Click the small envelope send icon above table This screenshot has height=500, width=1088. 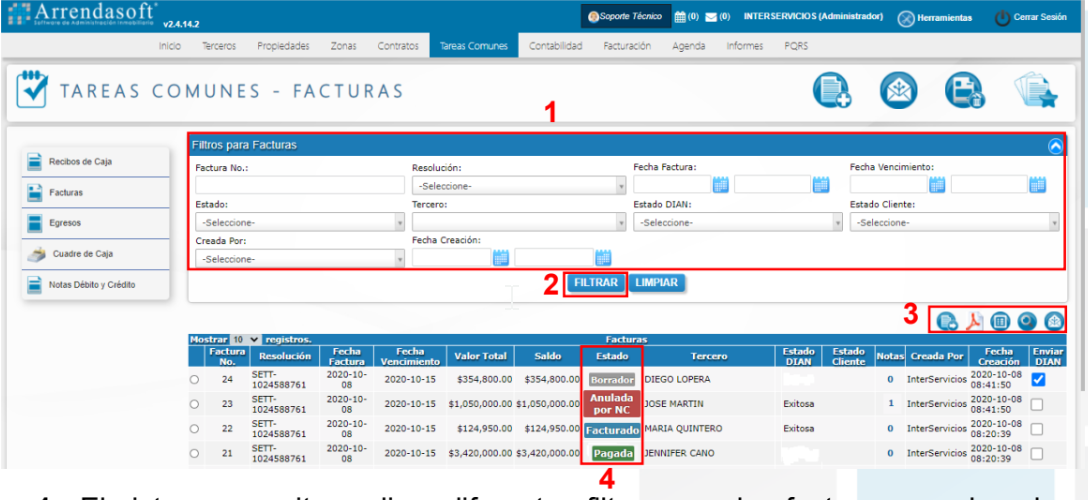click(1053, 320)
